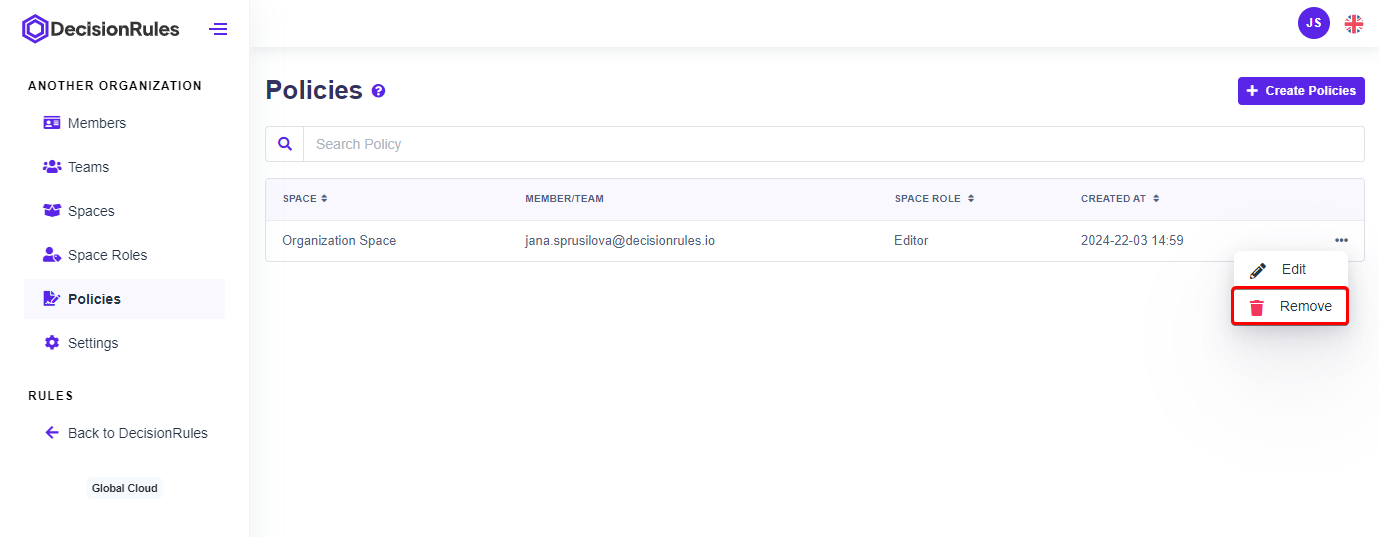Click Back to DecisionRules link
This screenshot has height=537, width=1379.
[x=137, y=433]
